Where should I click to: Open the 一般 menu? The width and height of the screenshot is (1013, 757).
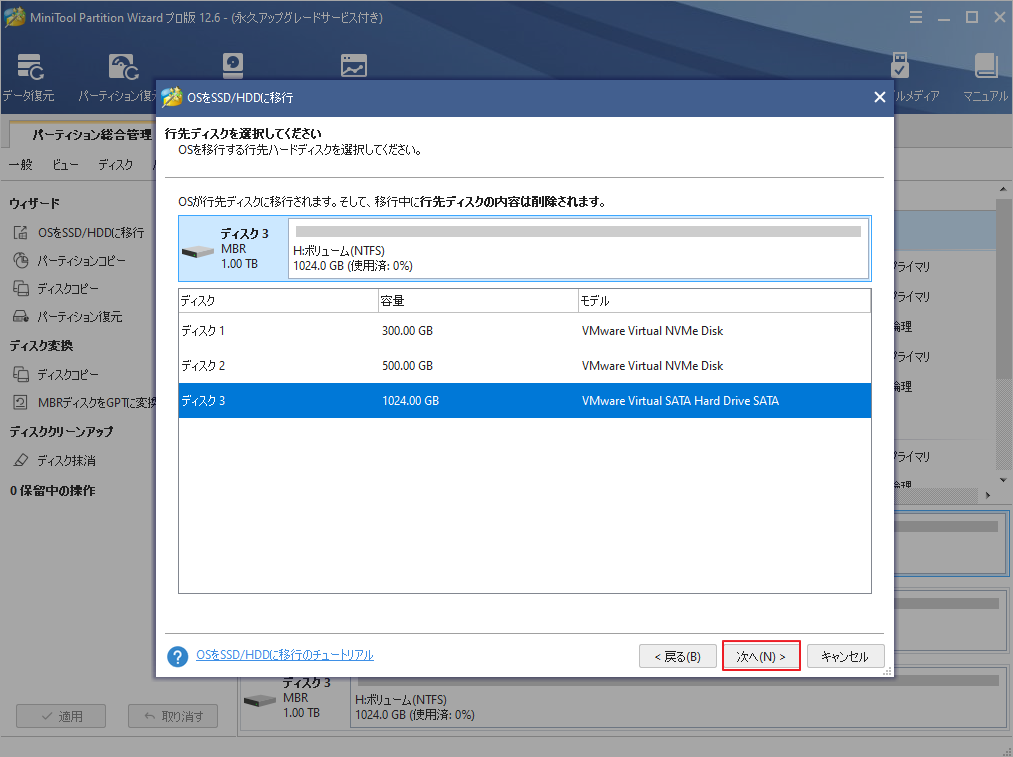coord(19,164)
